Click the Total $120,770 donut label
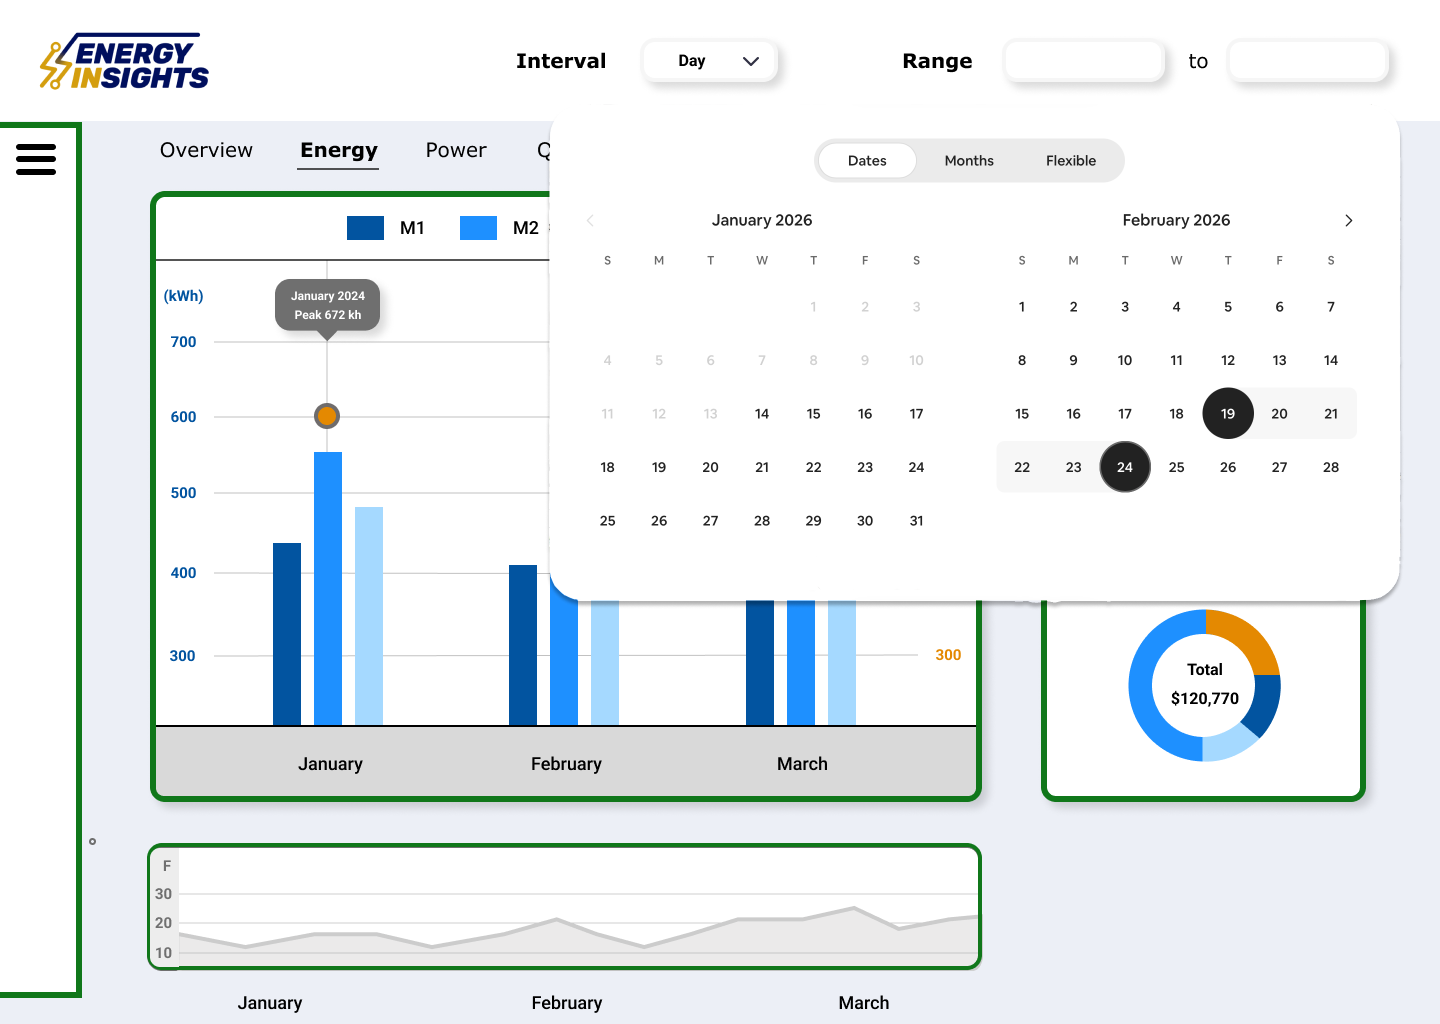1440x1024 pixels. [1205, 684]
